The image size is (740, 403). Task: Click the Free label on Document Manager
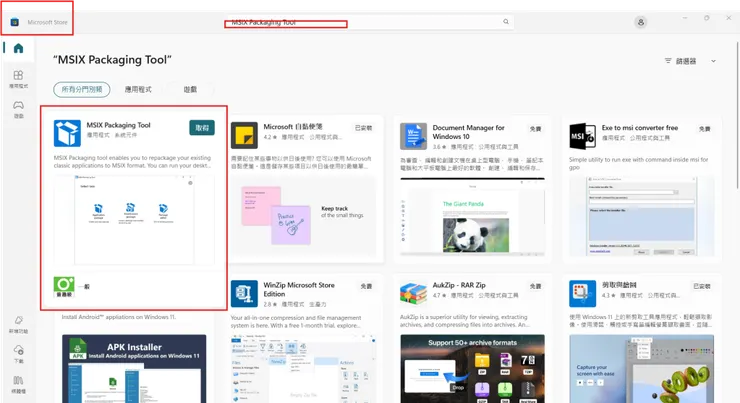tap(535, 128)
